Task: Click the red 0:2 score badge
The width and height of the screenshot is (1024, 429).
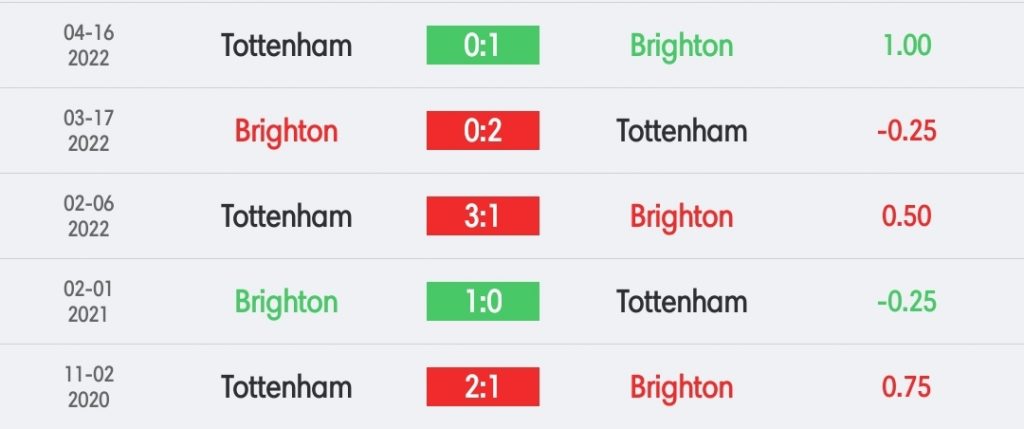Action: [482, 131]
